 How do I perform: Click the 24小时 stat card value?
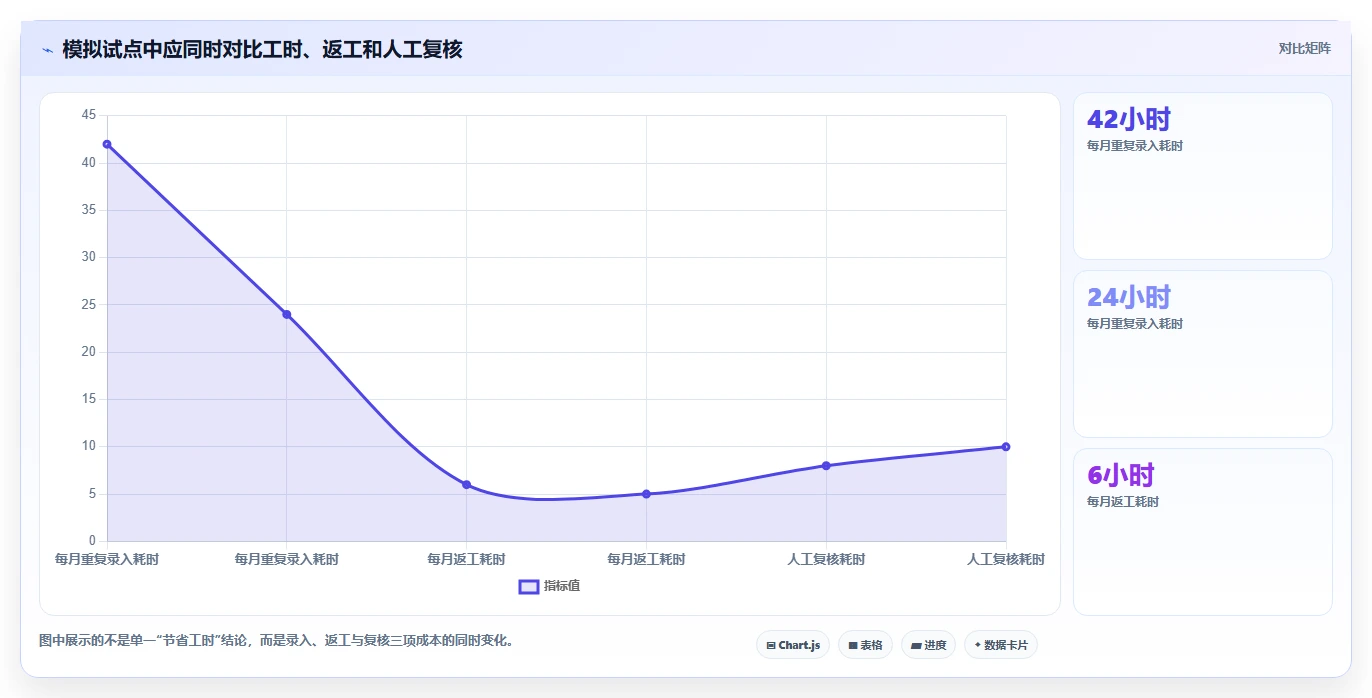click(1128, 297)
